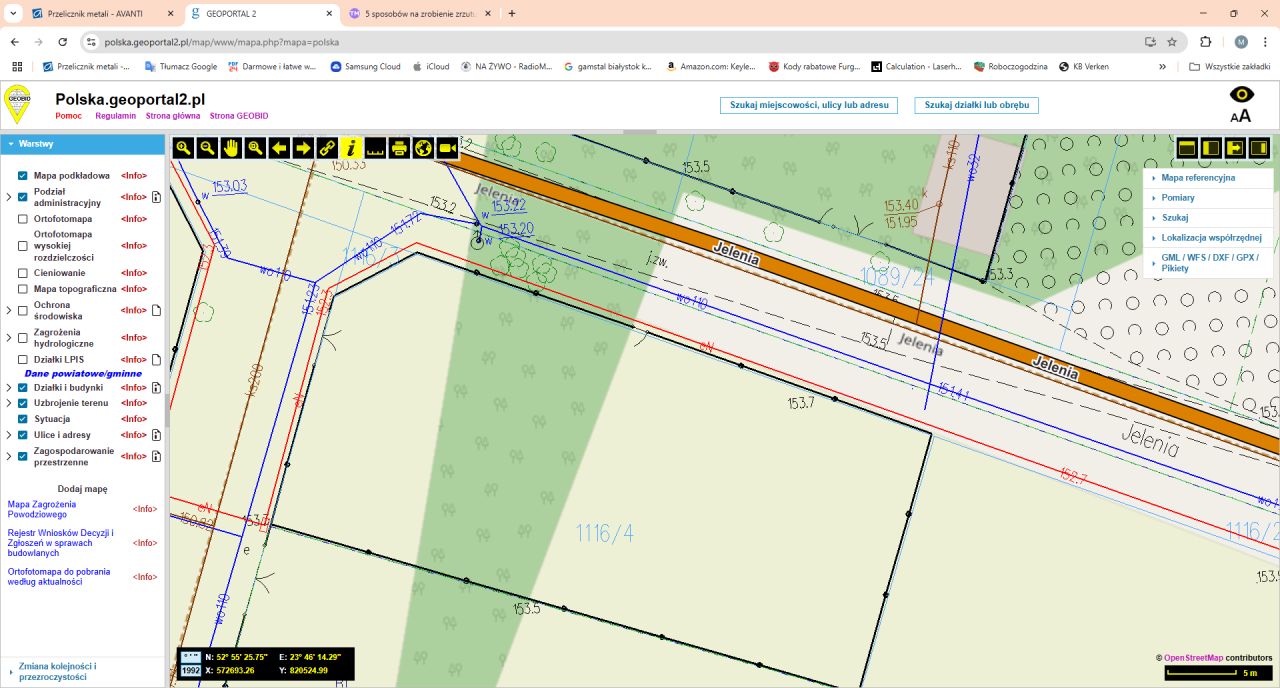This screenshot has height=688, width=1280.
Task: Click the left-panel layout icon
Action: click(1211, 148)
